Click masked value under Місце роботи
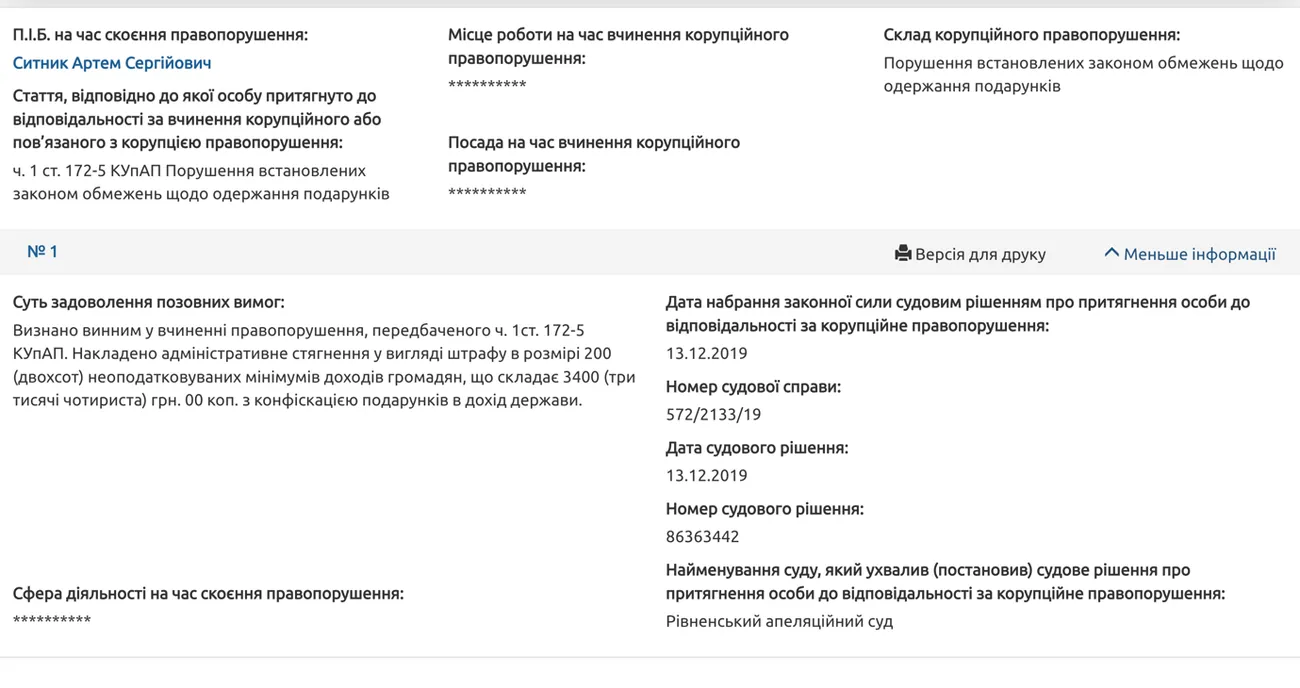 click(x=487, y=85)
